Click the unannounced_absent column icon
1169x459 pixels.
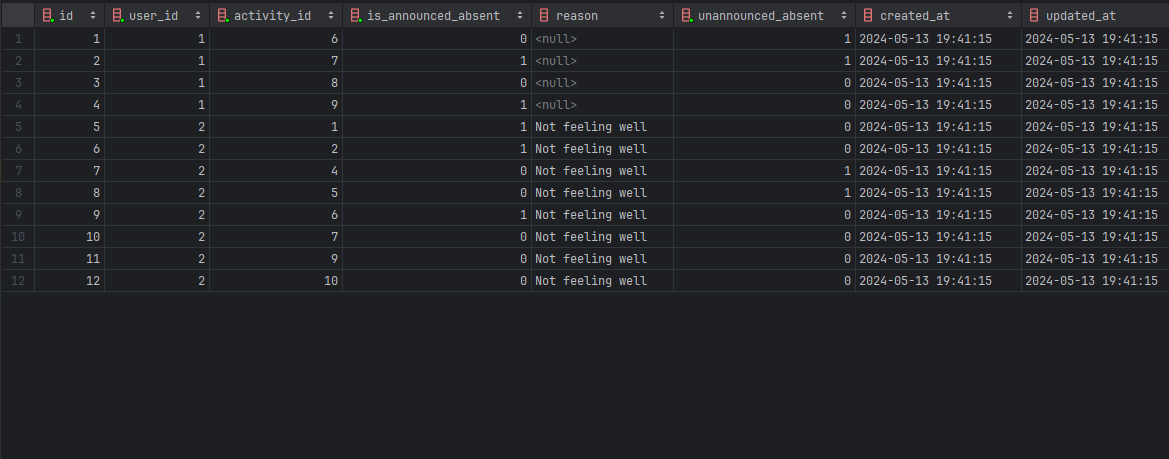pos(686,16)
